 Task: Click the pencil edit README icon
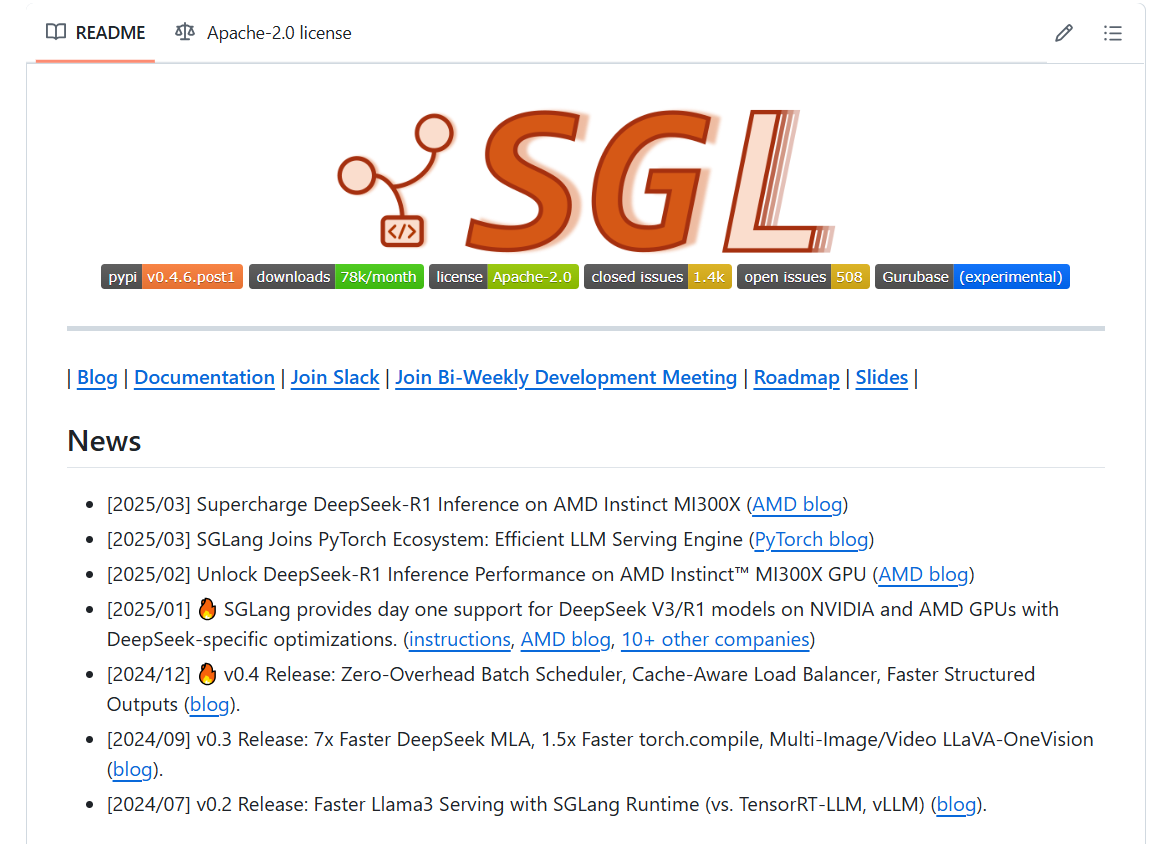tap(1063, 33)
